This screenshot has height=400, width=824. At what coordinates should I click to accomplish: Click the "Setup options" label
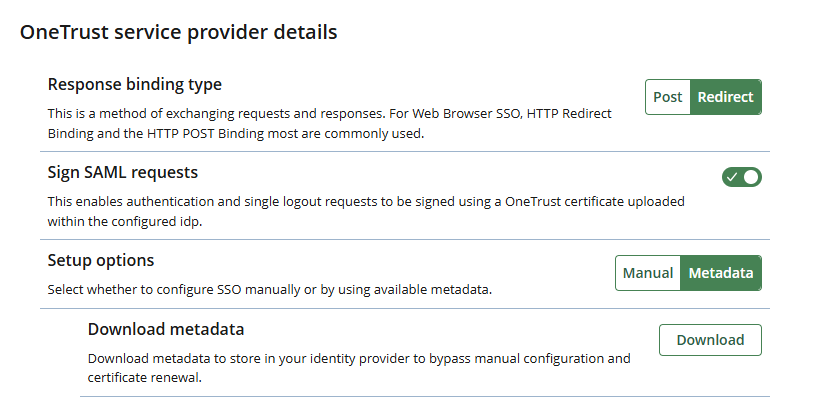pos(101,260)
